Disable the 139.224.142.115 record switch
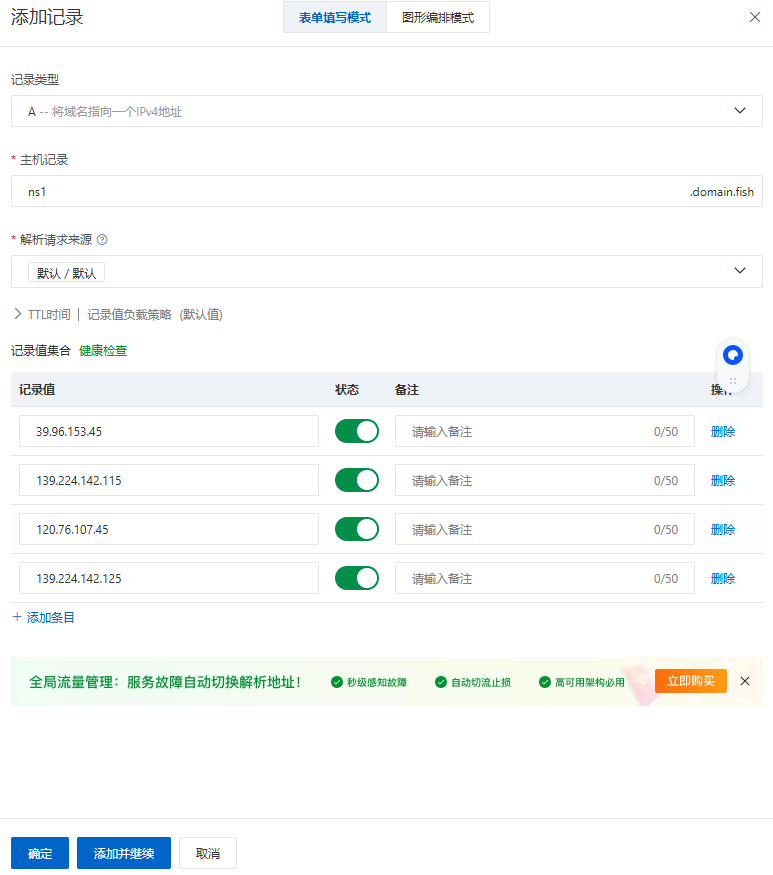773x875 pixels. click(357, 480)
